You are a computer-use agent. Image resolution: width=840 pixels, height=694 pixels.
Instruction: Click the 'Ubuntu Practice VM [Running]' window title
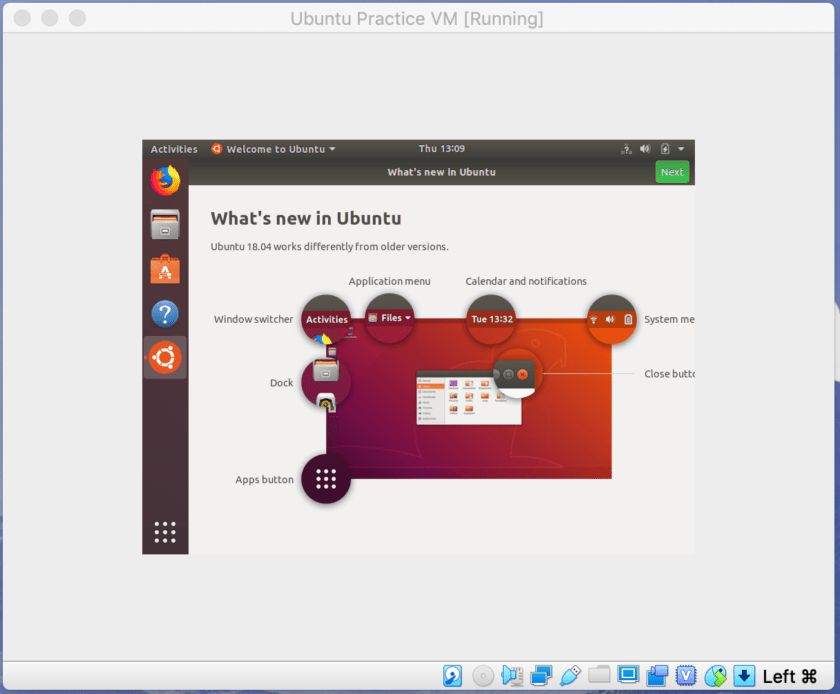tap(417, 19)
